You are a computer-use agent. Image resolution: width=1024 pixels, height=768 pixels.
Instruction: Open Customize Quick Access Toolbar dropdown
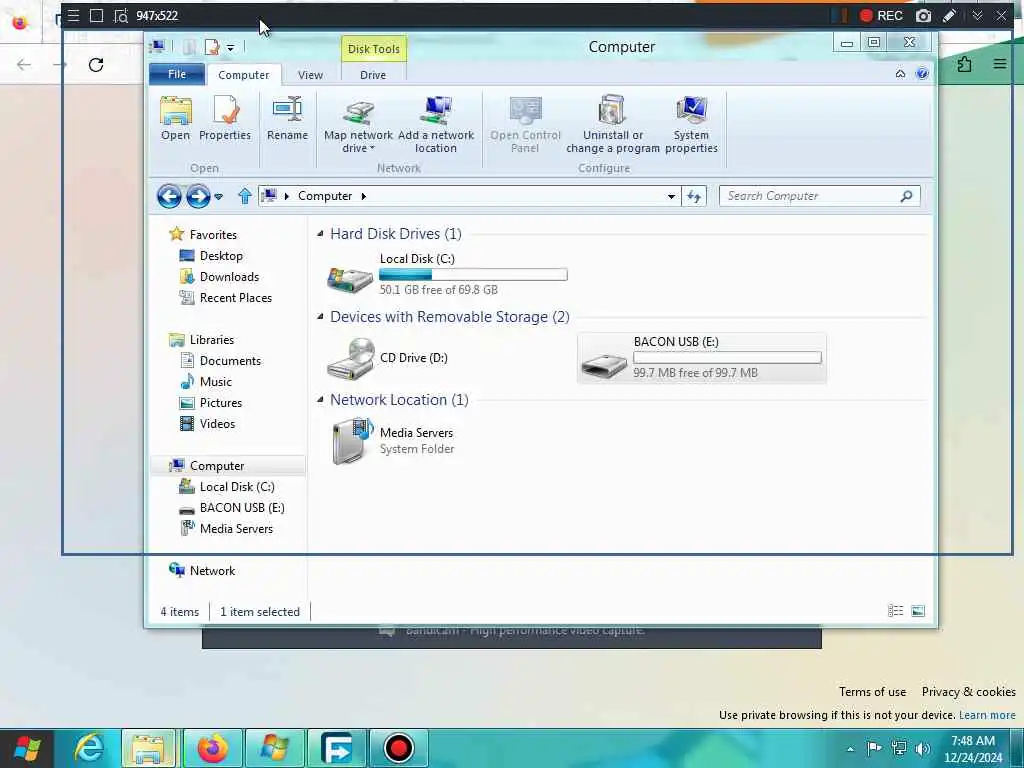tap(231, 48)
